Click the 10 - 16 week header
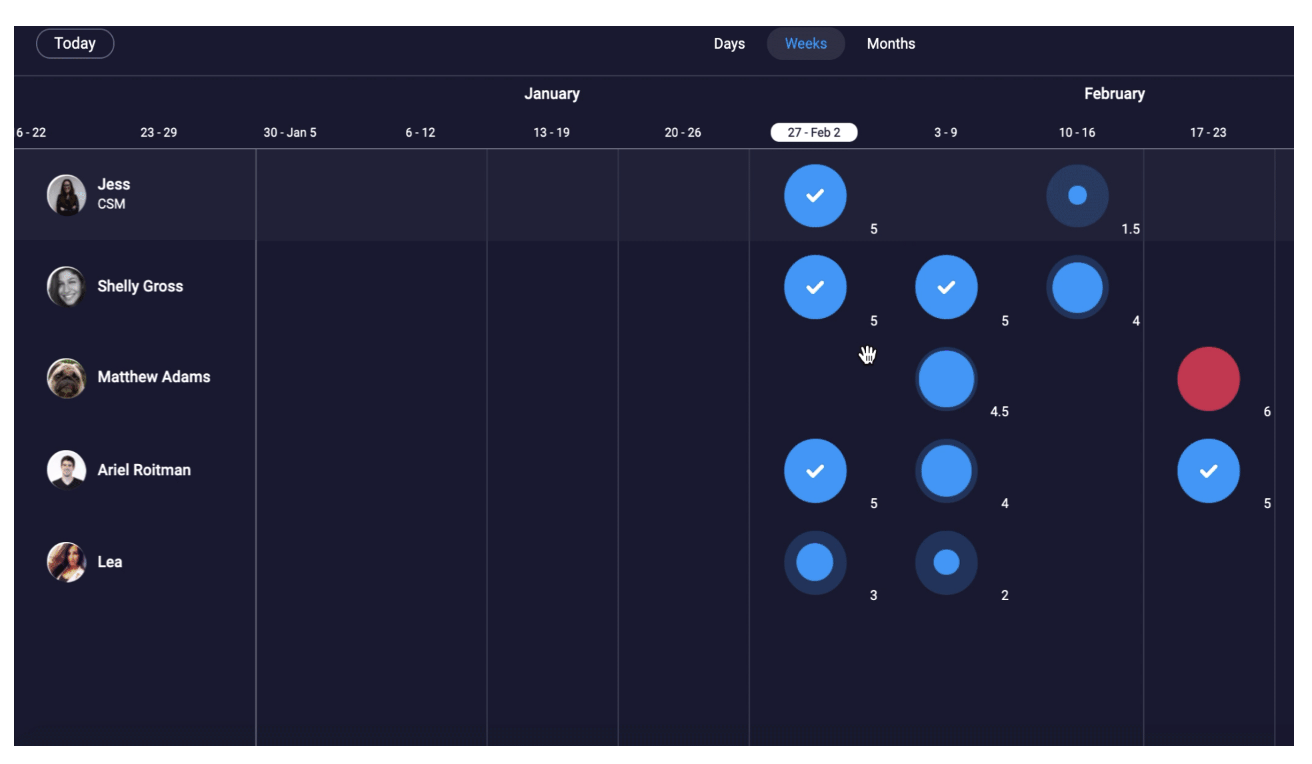Viewport: 1312px width, 764px height. (x=1077, y=133)
